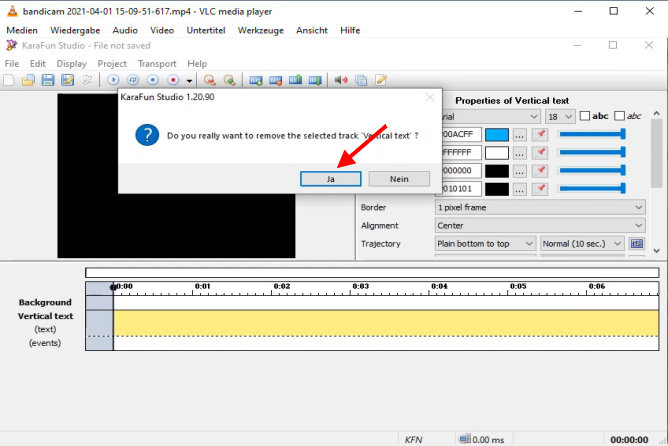Viewport: 668px width, 446px height.
Task: Confirm track removal with Ja button
Action: [330, 178]
